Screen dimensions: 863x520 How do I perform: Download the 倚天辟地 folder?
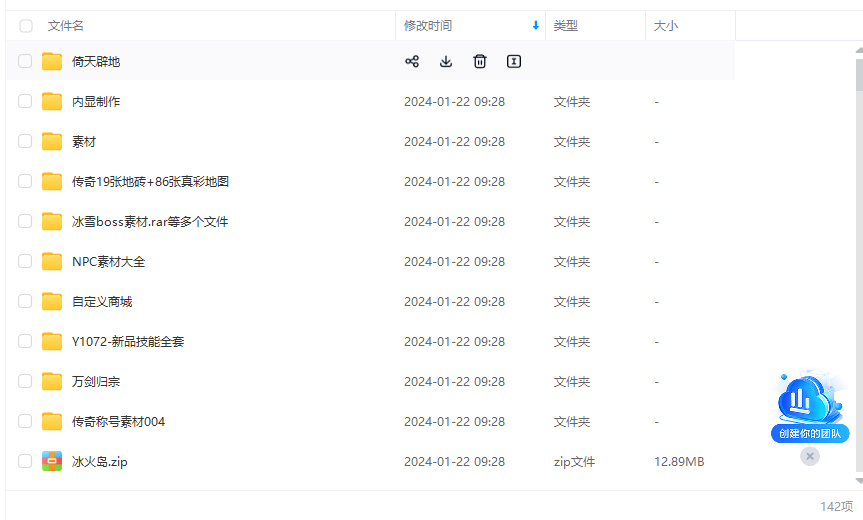tap(446, 62)
